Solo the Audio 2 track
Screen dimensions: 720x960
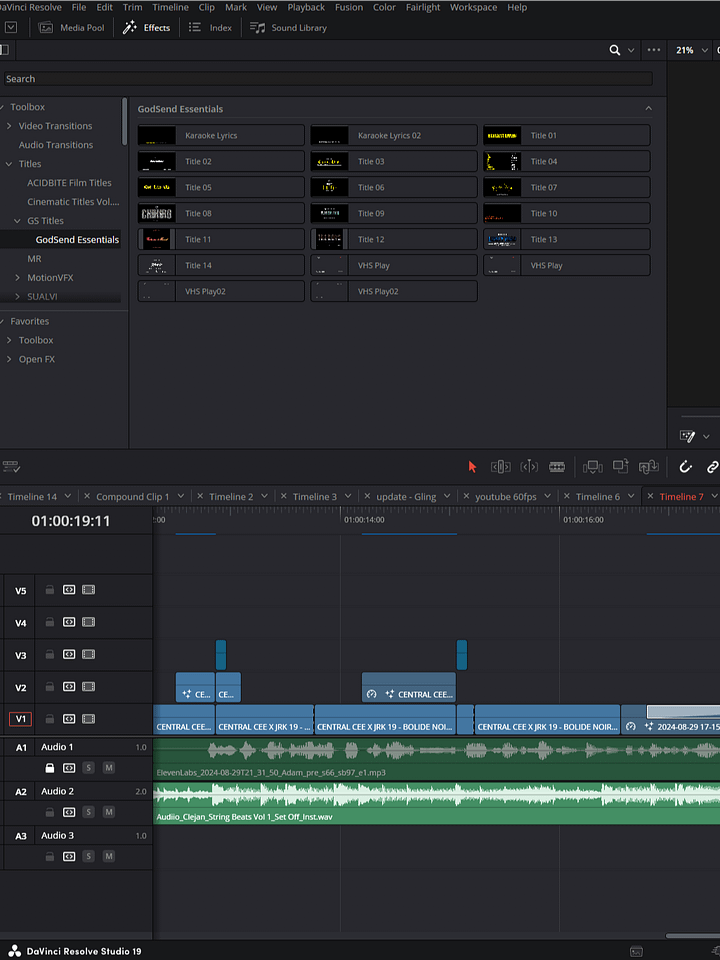pos(88,812)
